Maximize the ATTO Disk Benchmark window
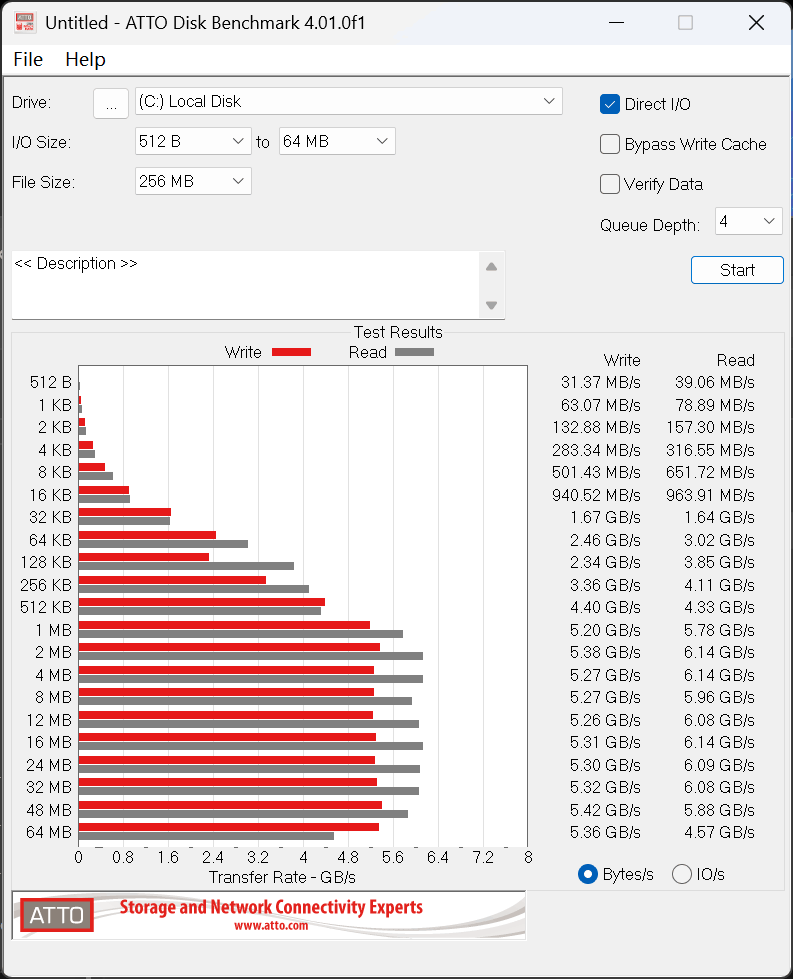The width and height of the screenshot is (793, 979). pos(686,22)
